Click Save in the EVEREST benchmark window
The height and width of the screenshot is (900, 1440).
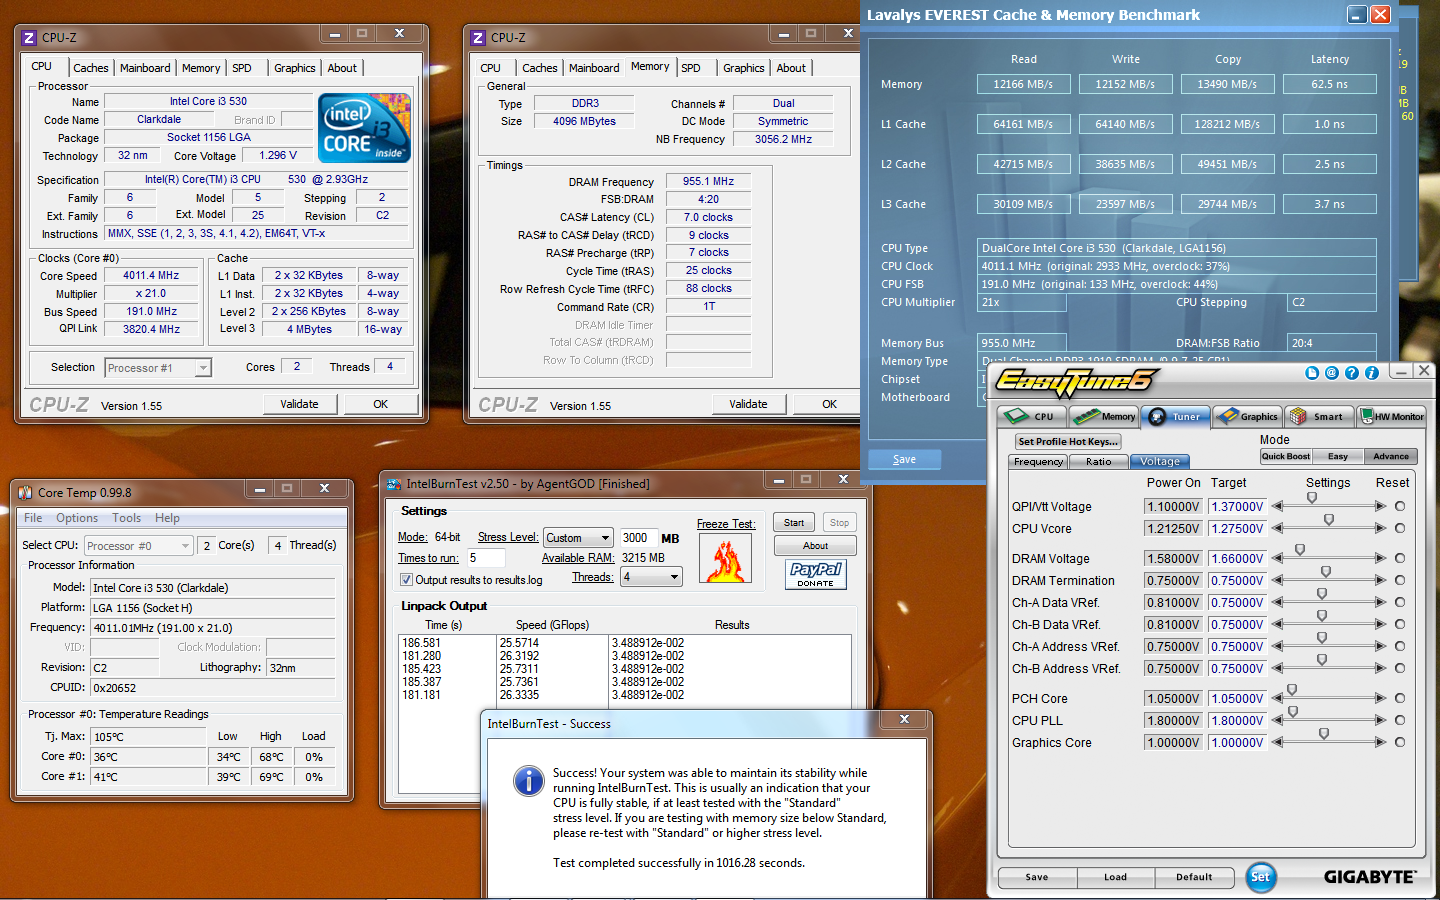(x=904, y=459)
